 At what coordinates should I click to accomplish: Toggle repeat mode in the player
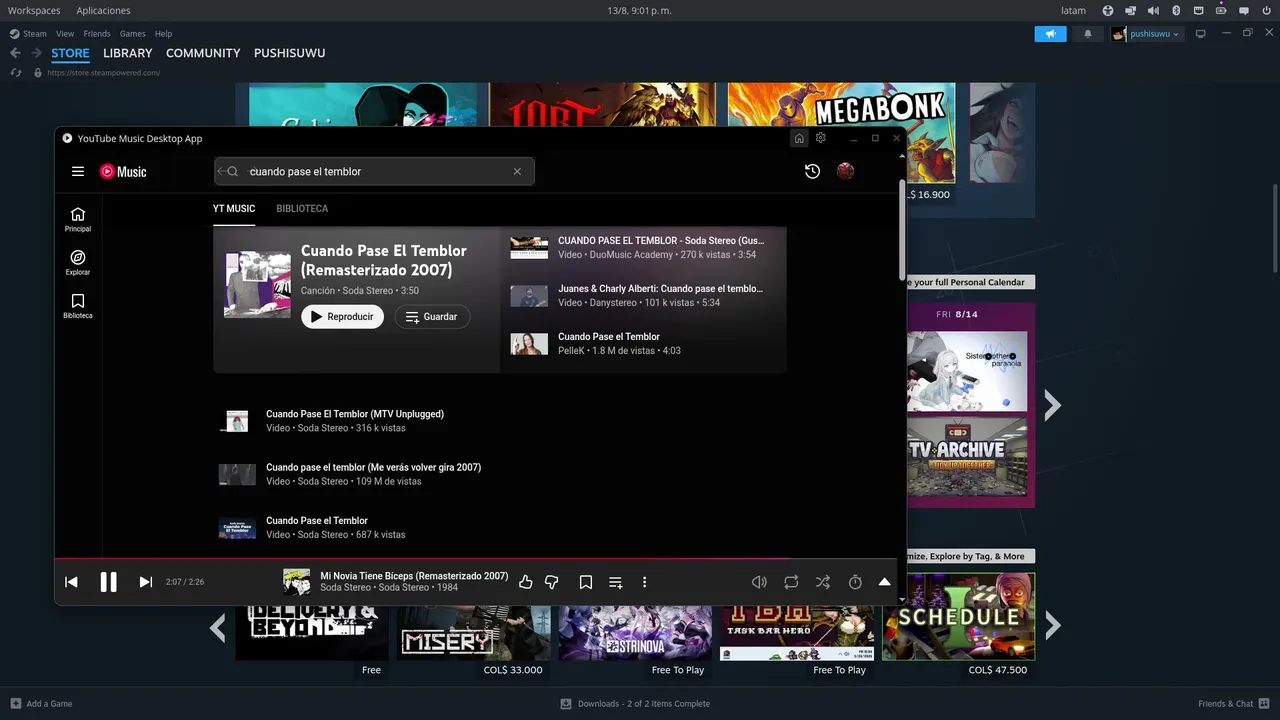point(791,582)
